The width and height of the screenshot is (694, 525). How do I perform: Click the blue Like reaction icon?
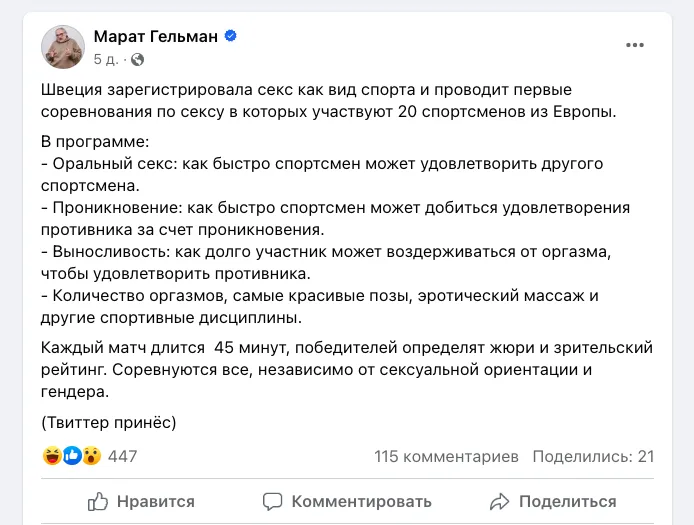point(72,456)
